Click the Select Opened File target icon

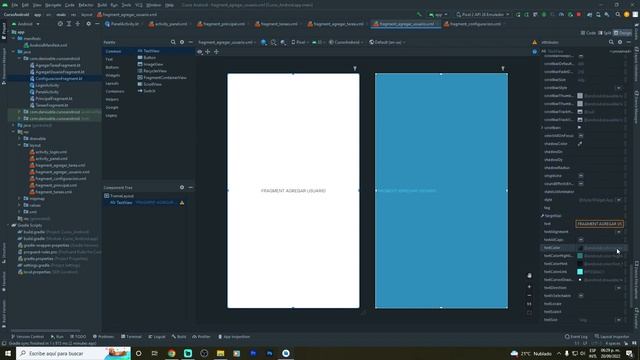(x=60, y=24)
